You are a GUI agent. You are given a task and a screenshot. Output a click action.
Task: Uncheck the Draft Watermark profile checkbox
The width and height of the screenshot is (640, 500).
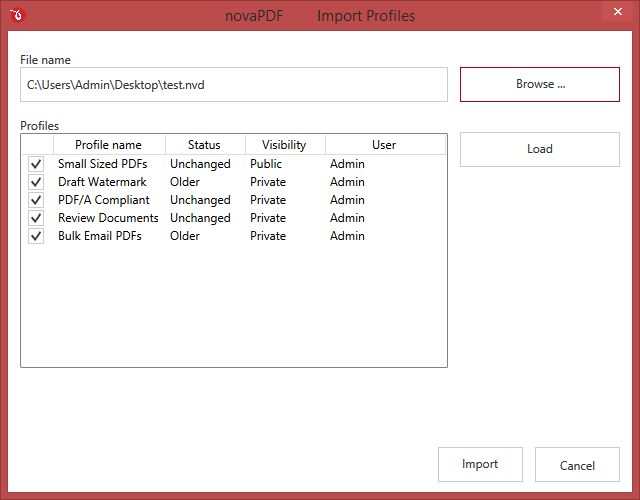(x=36, y=182)
